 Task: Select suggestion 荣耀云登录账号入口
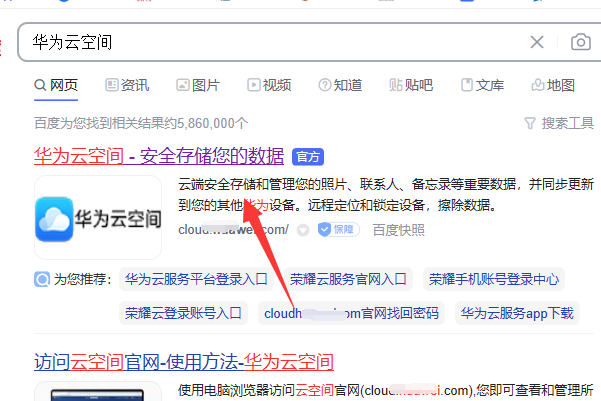183,313
